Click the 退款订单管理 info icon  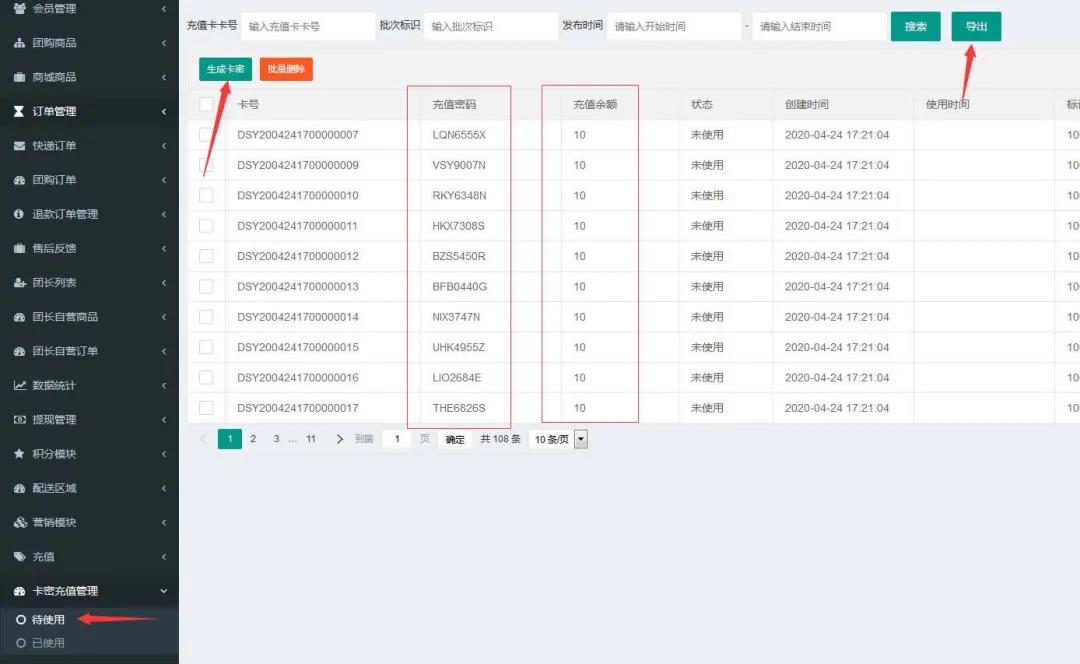(x=20, y=214)
